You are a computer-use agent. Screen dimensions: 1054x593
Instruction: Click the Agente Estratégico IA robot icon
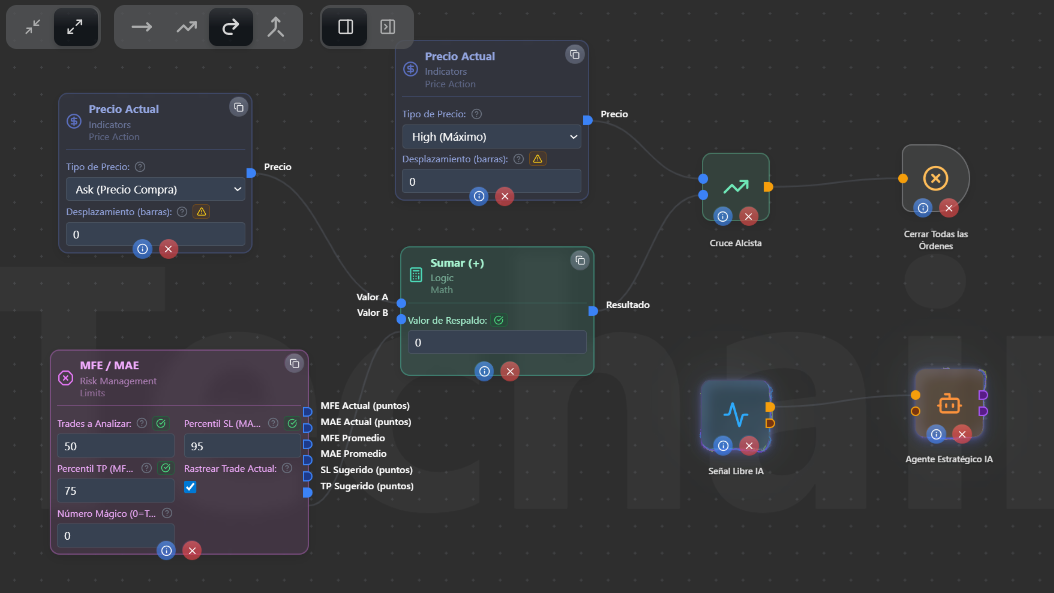tap(948, 404)
